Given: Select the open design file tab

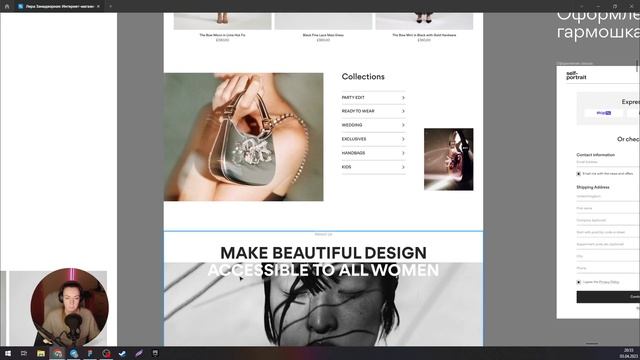Looking at the screenshot, I should pyautogui.click(x=59, y=7).
